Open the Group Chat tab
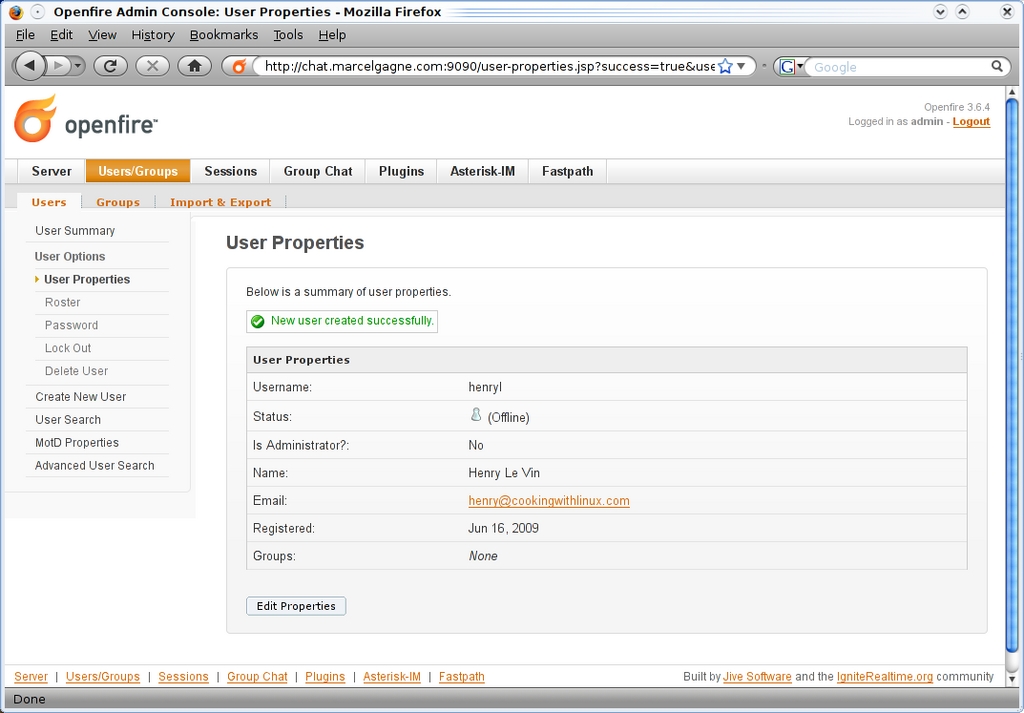The height and width of the screenshot is (713, 1024). pyautogui.click(x=317, y=171)
